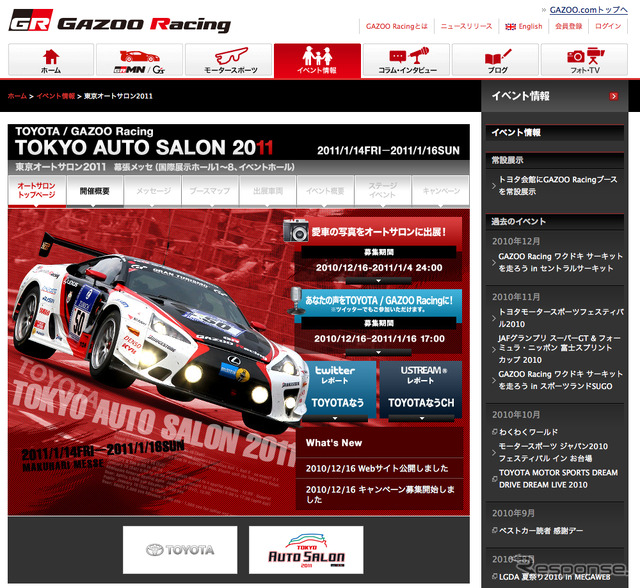Open the GRMN / G's car icon section
Image resolution: width=640 pixels, height=588 pixels.
[139, 60]
